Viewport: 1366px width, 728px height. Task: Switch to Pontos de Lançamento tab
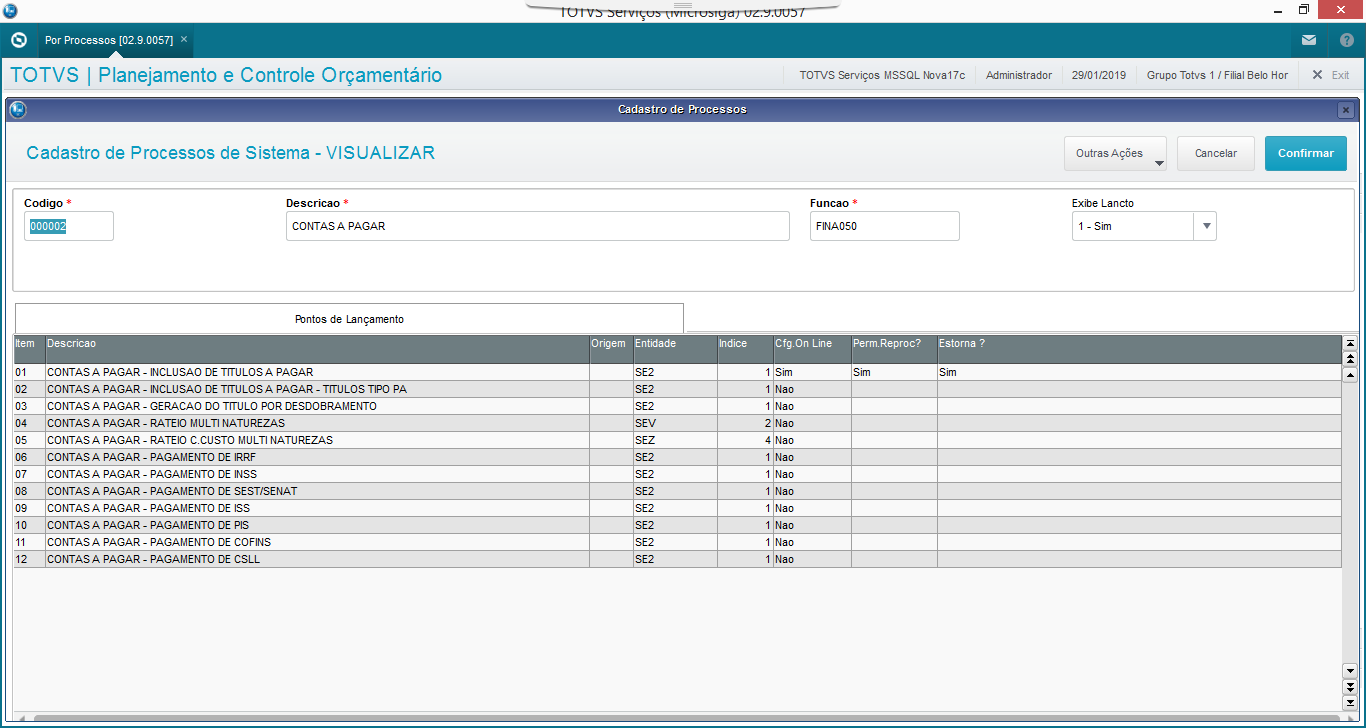[x=349, y=319]
